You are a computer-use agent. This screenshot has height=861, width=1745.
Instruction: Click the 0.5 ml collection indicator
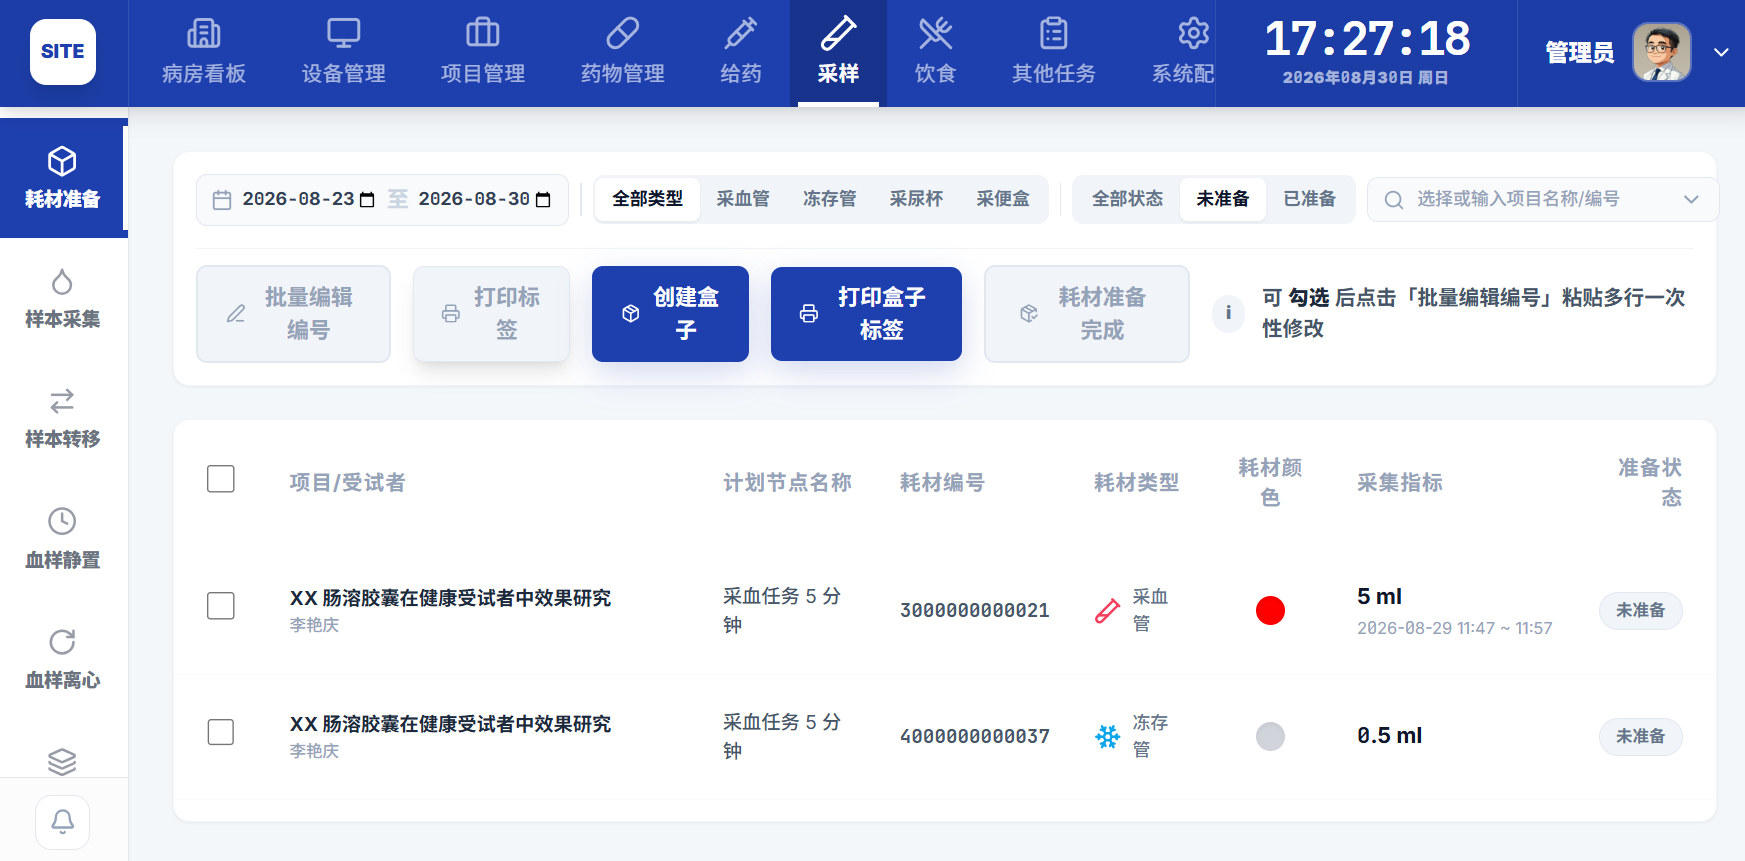(1390, 736)
